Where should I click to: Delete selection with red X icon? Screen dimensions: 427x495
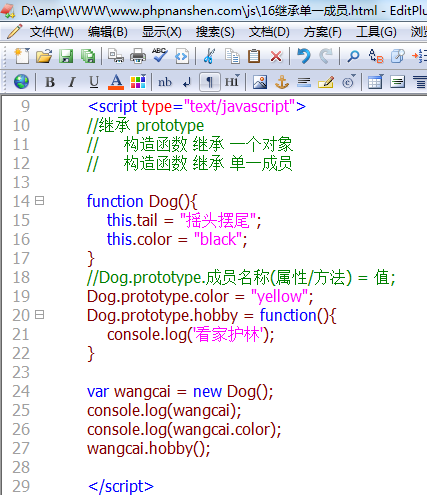pyautogui.click(x=276, y=56)
